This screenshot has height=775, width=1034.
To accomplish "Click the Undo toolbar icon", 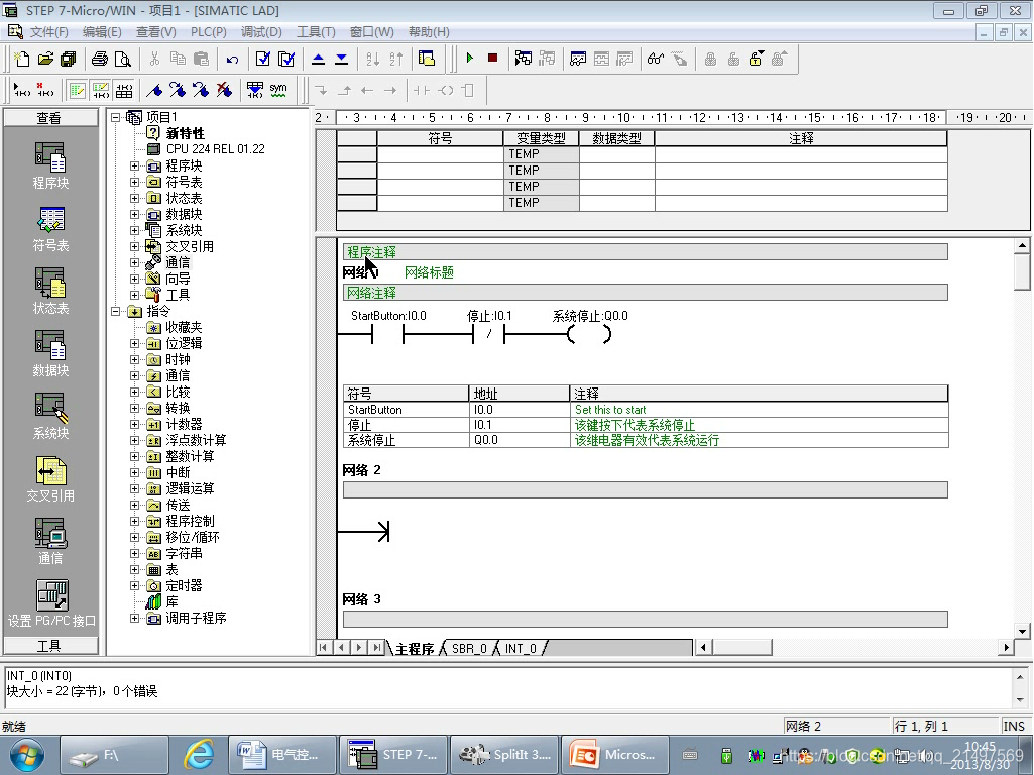I will (232, 59).
